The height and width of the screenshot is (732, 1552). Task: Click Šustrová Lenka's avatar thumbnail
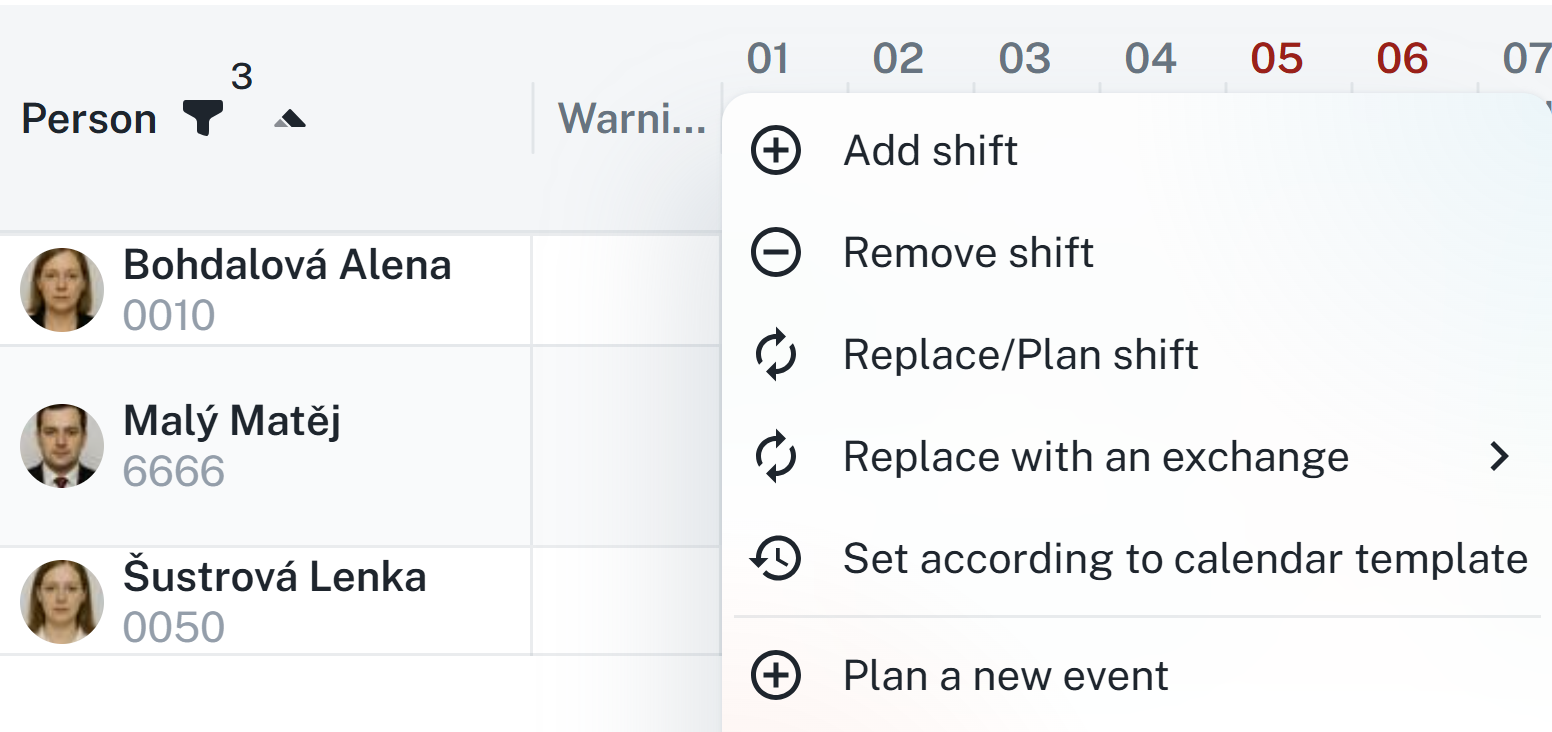[x=62, y=602]
